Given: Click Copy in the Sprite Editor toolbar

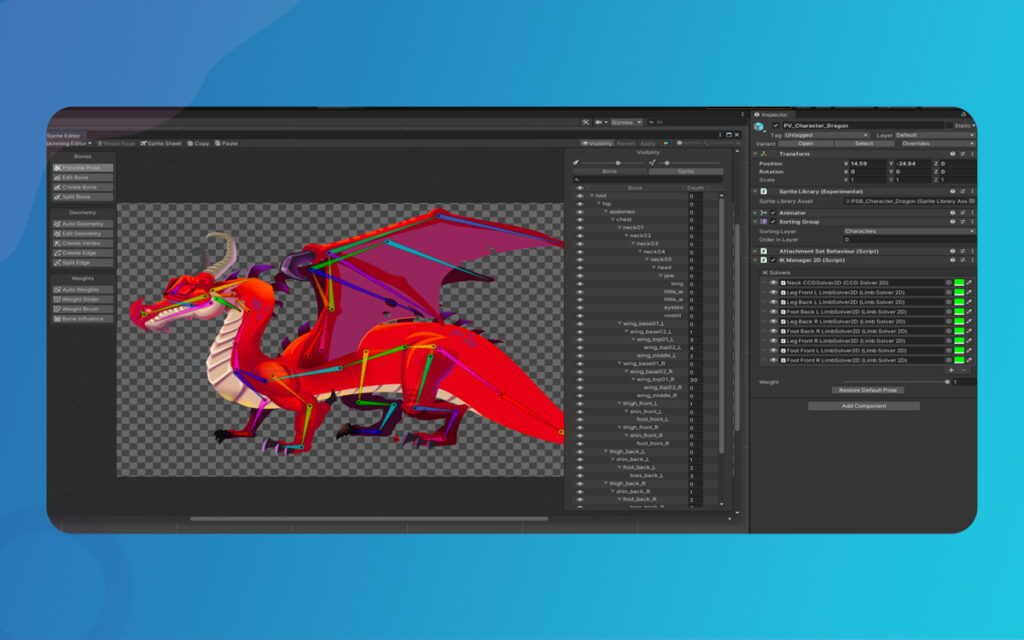Looking at the screenshot, I should (x=200, y=143).
